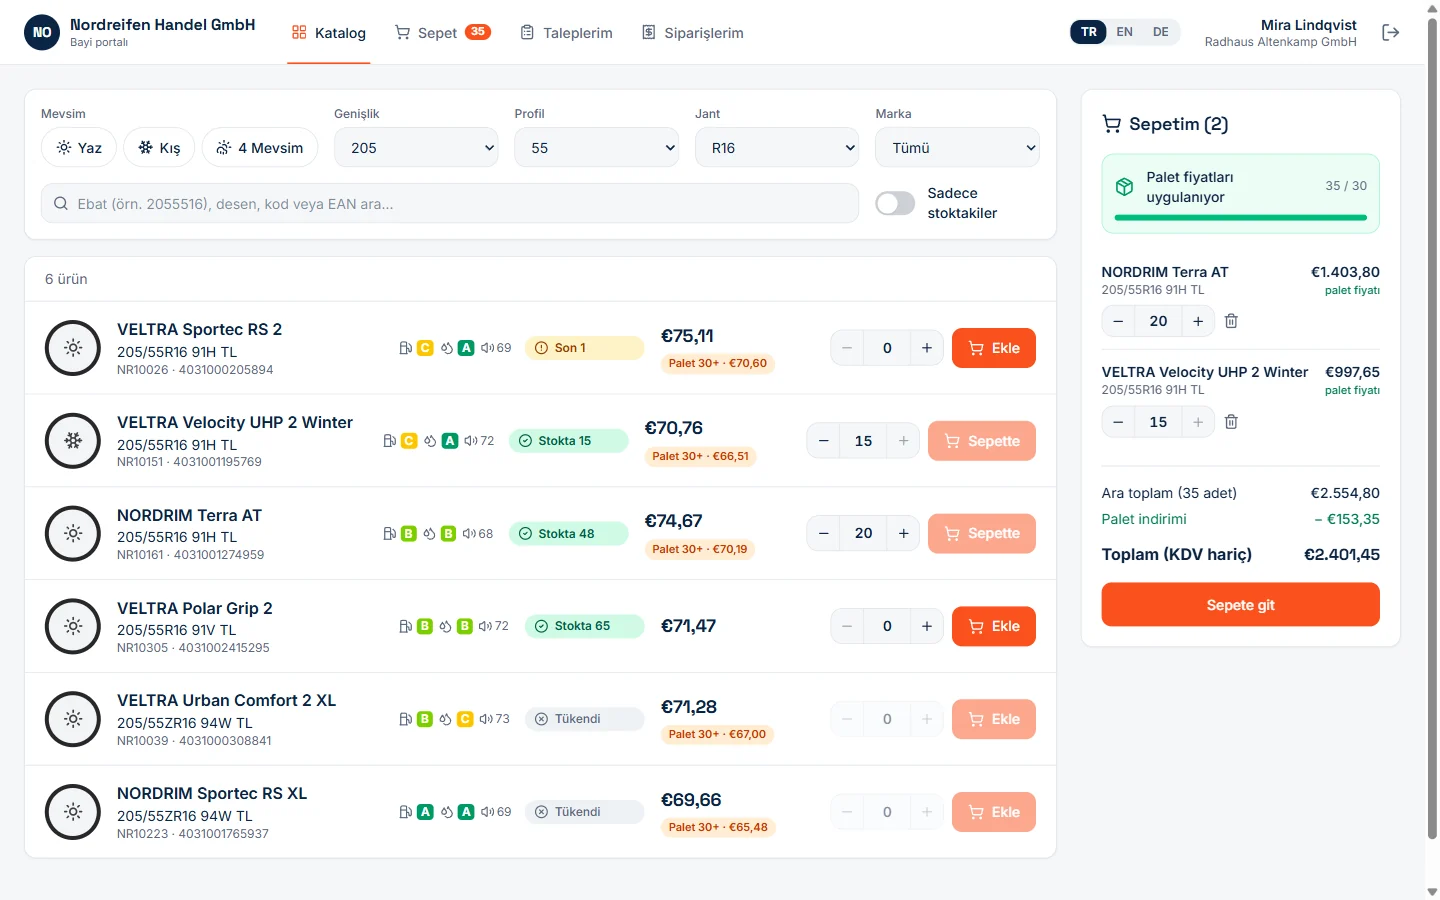Switch language to EN
Image resolution: width=1440 pixels, height=900 pixels.
[x=1124, y=32]
